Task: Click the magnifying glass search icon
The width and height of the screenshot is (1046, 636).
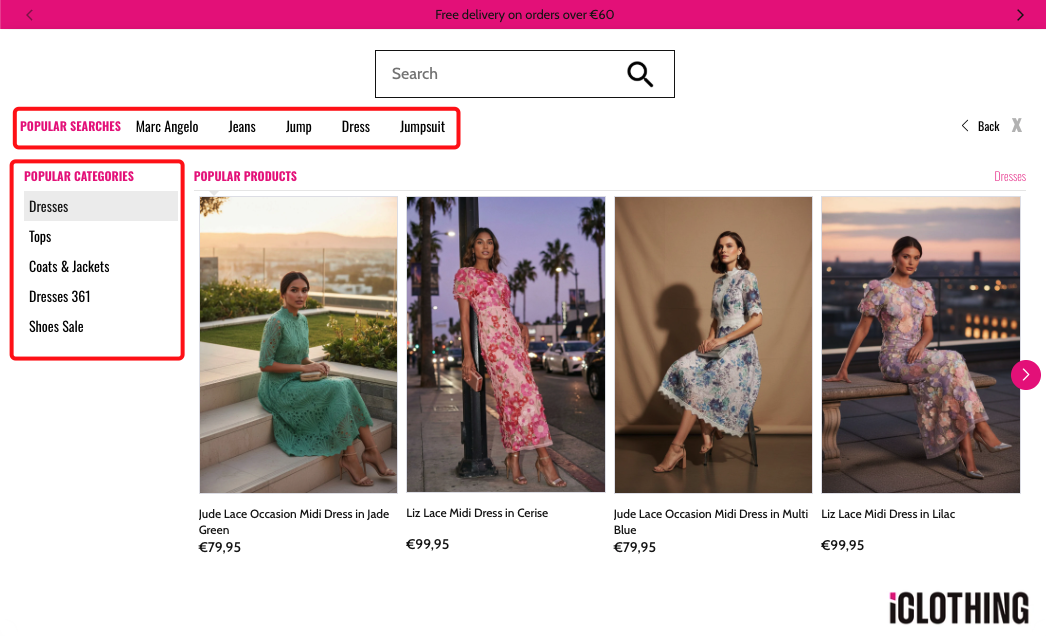Action: 639,74
